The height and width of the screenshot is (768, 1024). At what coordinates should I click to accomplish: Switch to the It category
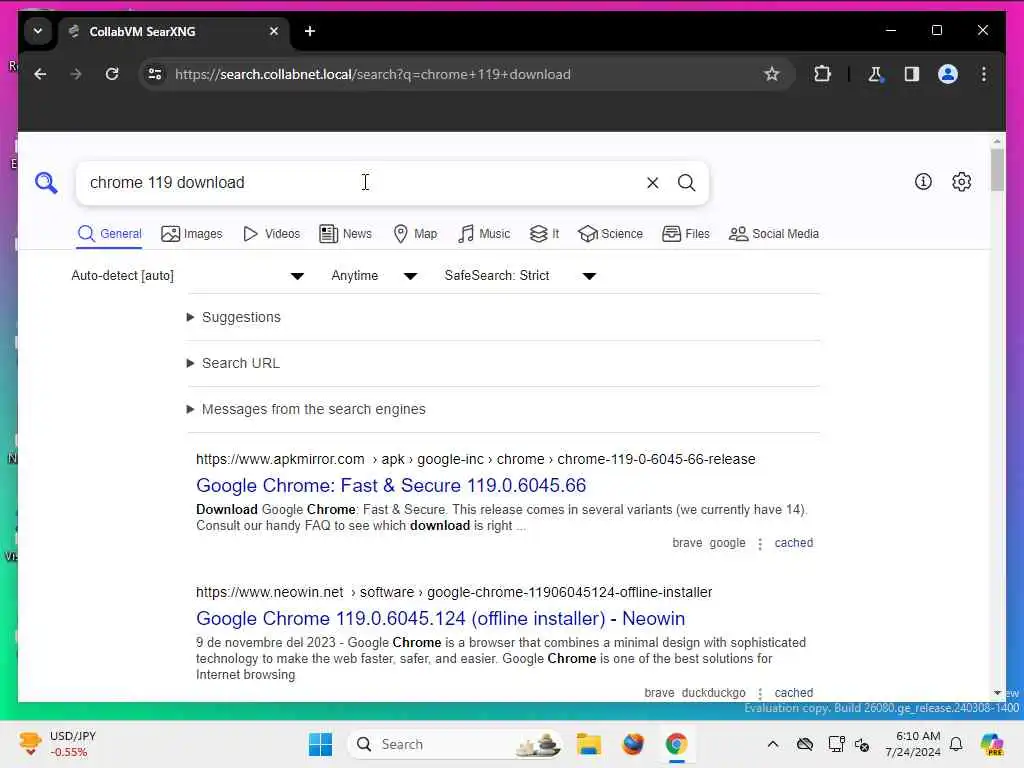point(544,234)
